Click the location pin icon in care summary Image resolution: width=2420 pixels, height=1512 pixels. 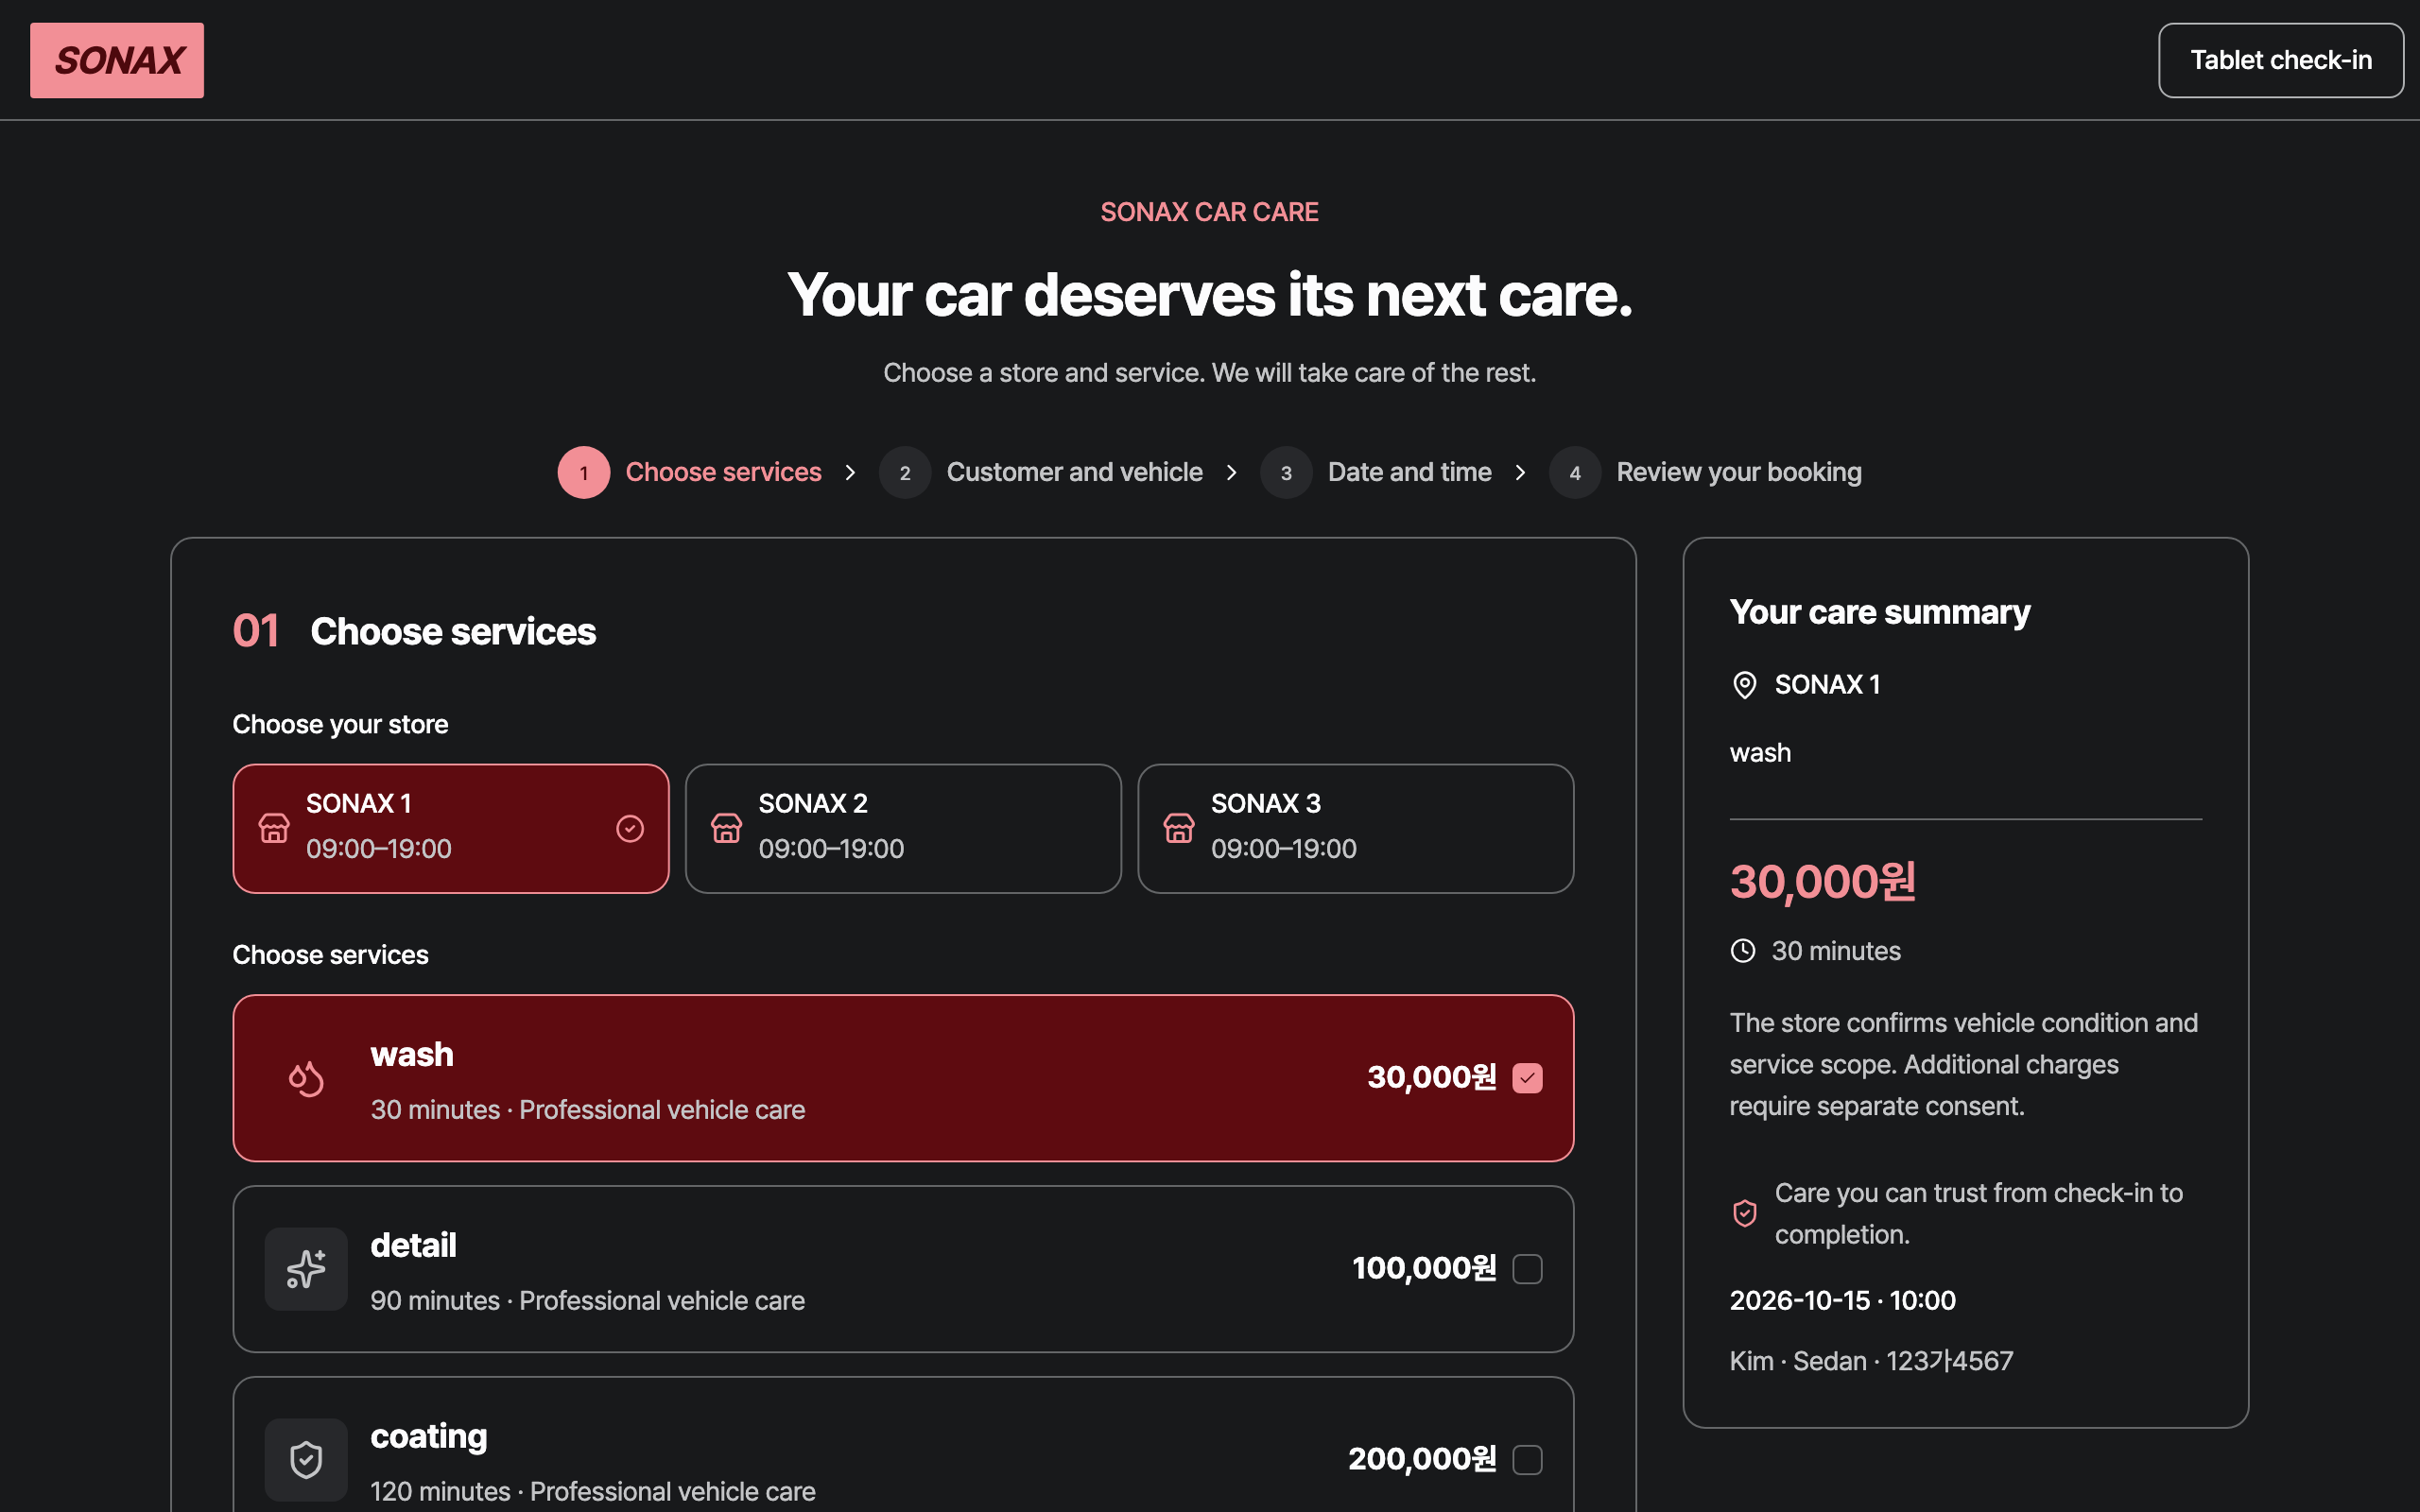point(1744,685)
